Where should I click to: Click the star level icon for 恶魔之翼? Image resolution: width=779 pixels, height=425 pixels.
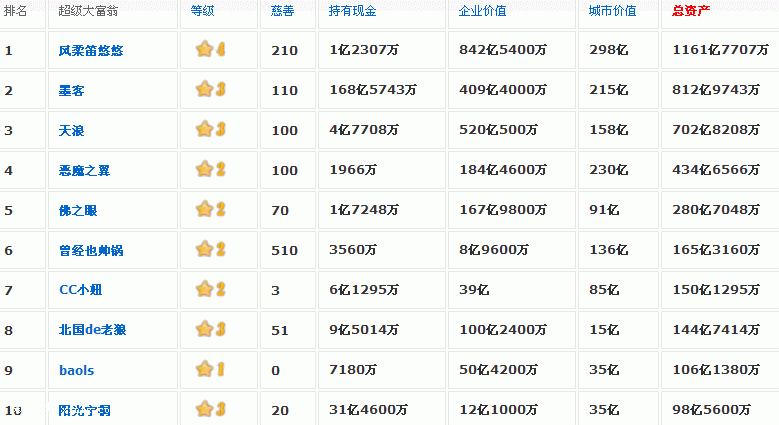point(210,169)
